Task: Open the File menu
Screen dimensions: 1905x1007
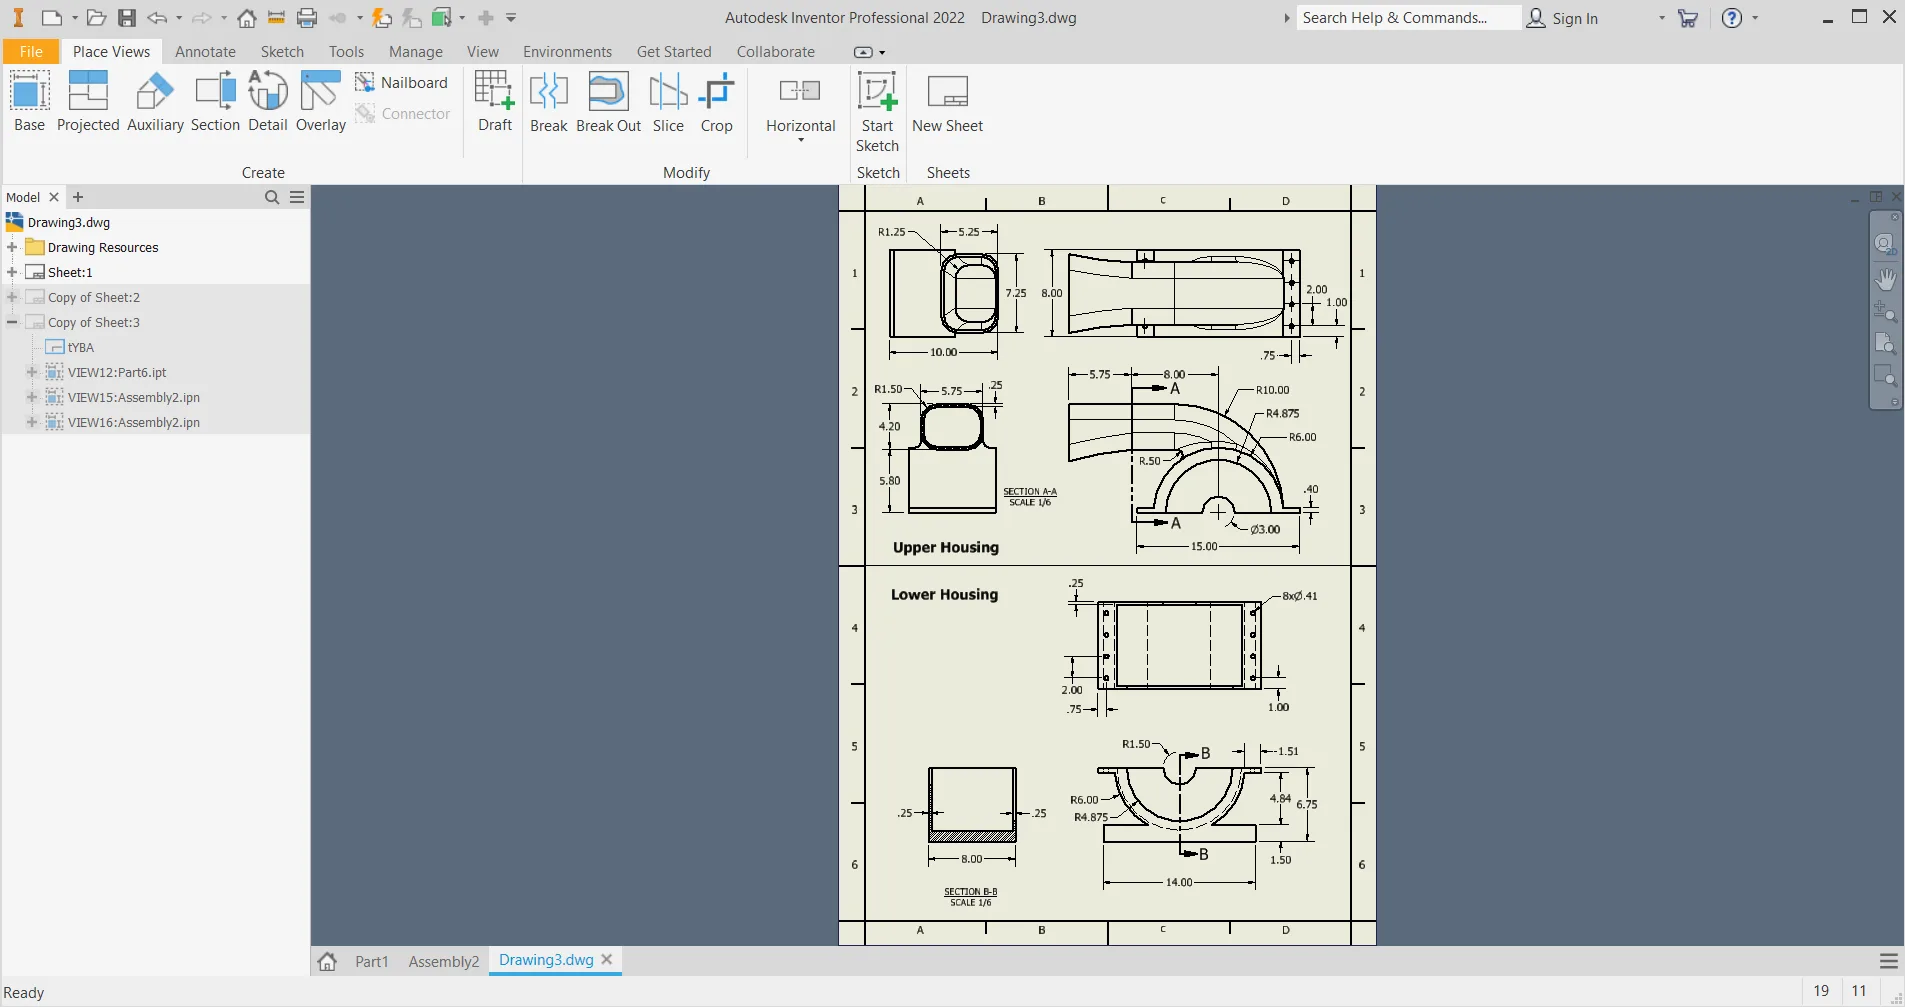Action: coord(31,52)
